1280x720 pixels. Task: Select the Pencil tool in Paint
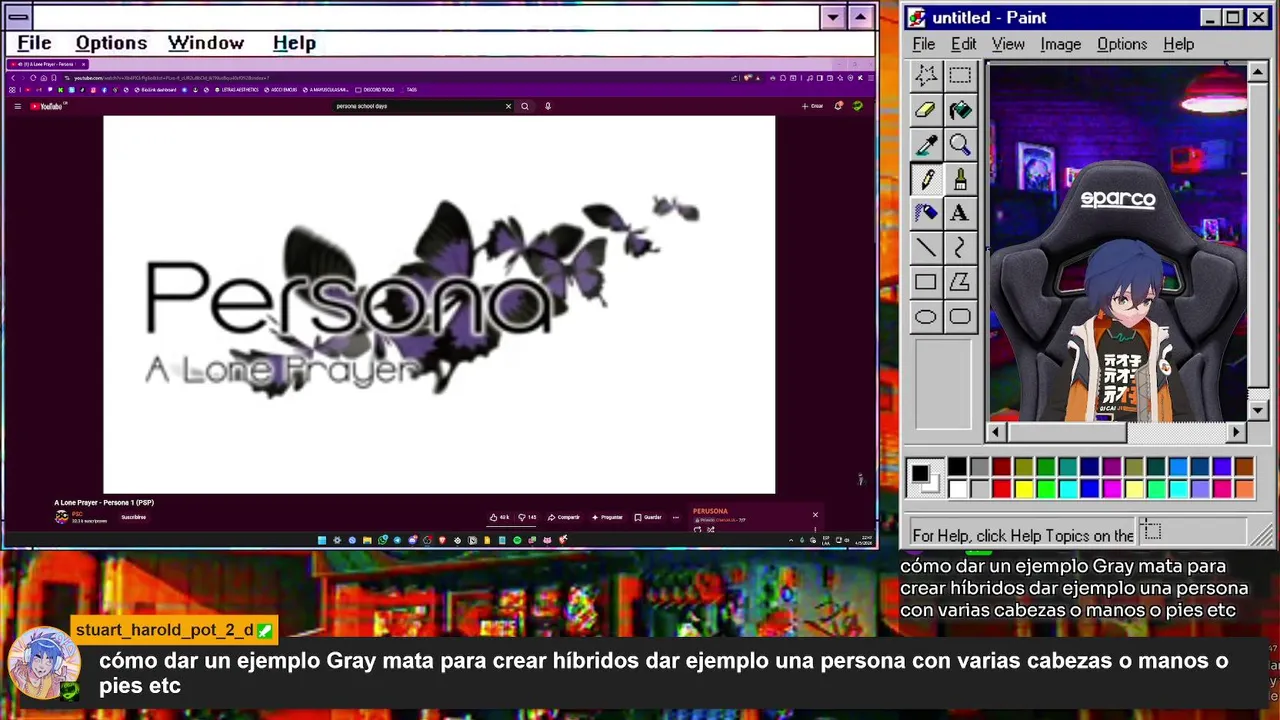pos(926,179)
